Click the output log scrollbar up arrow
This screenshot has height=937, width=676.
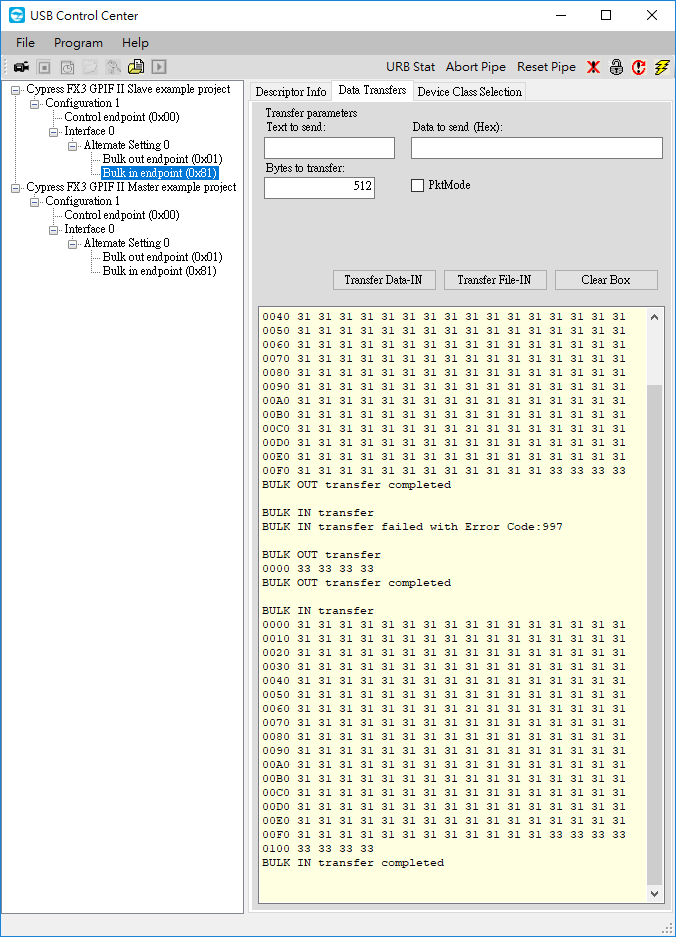(654, 317)
